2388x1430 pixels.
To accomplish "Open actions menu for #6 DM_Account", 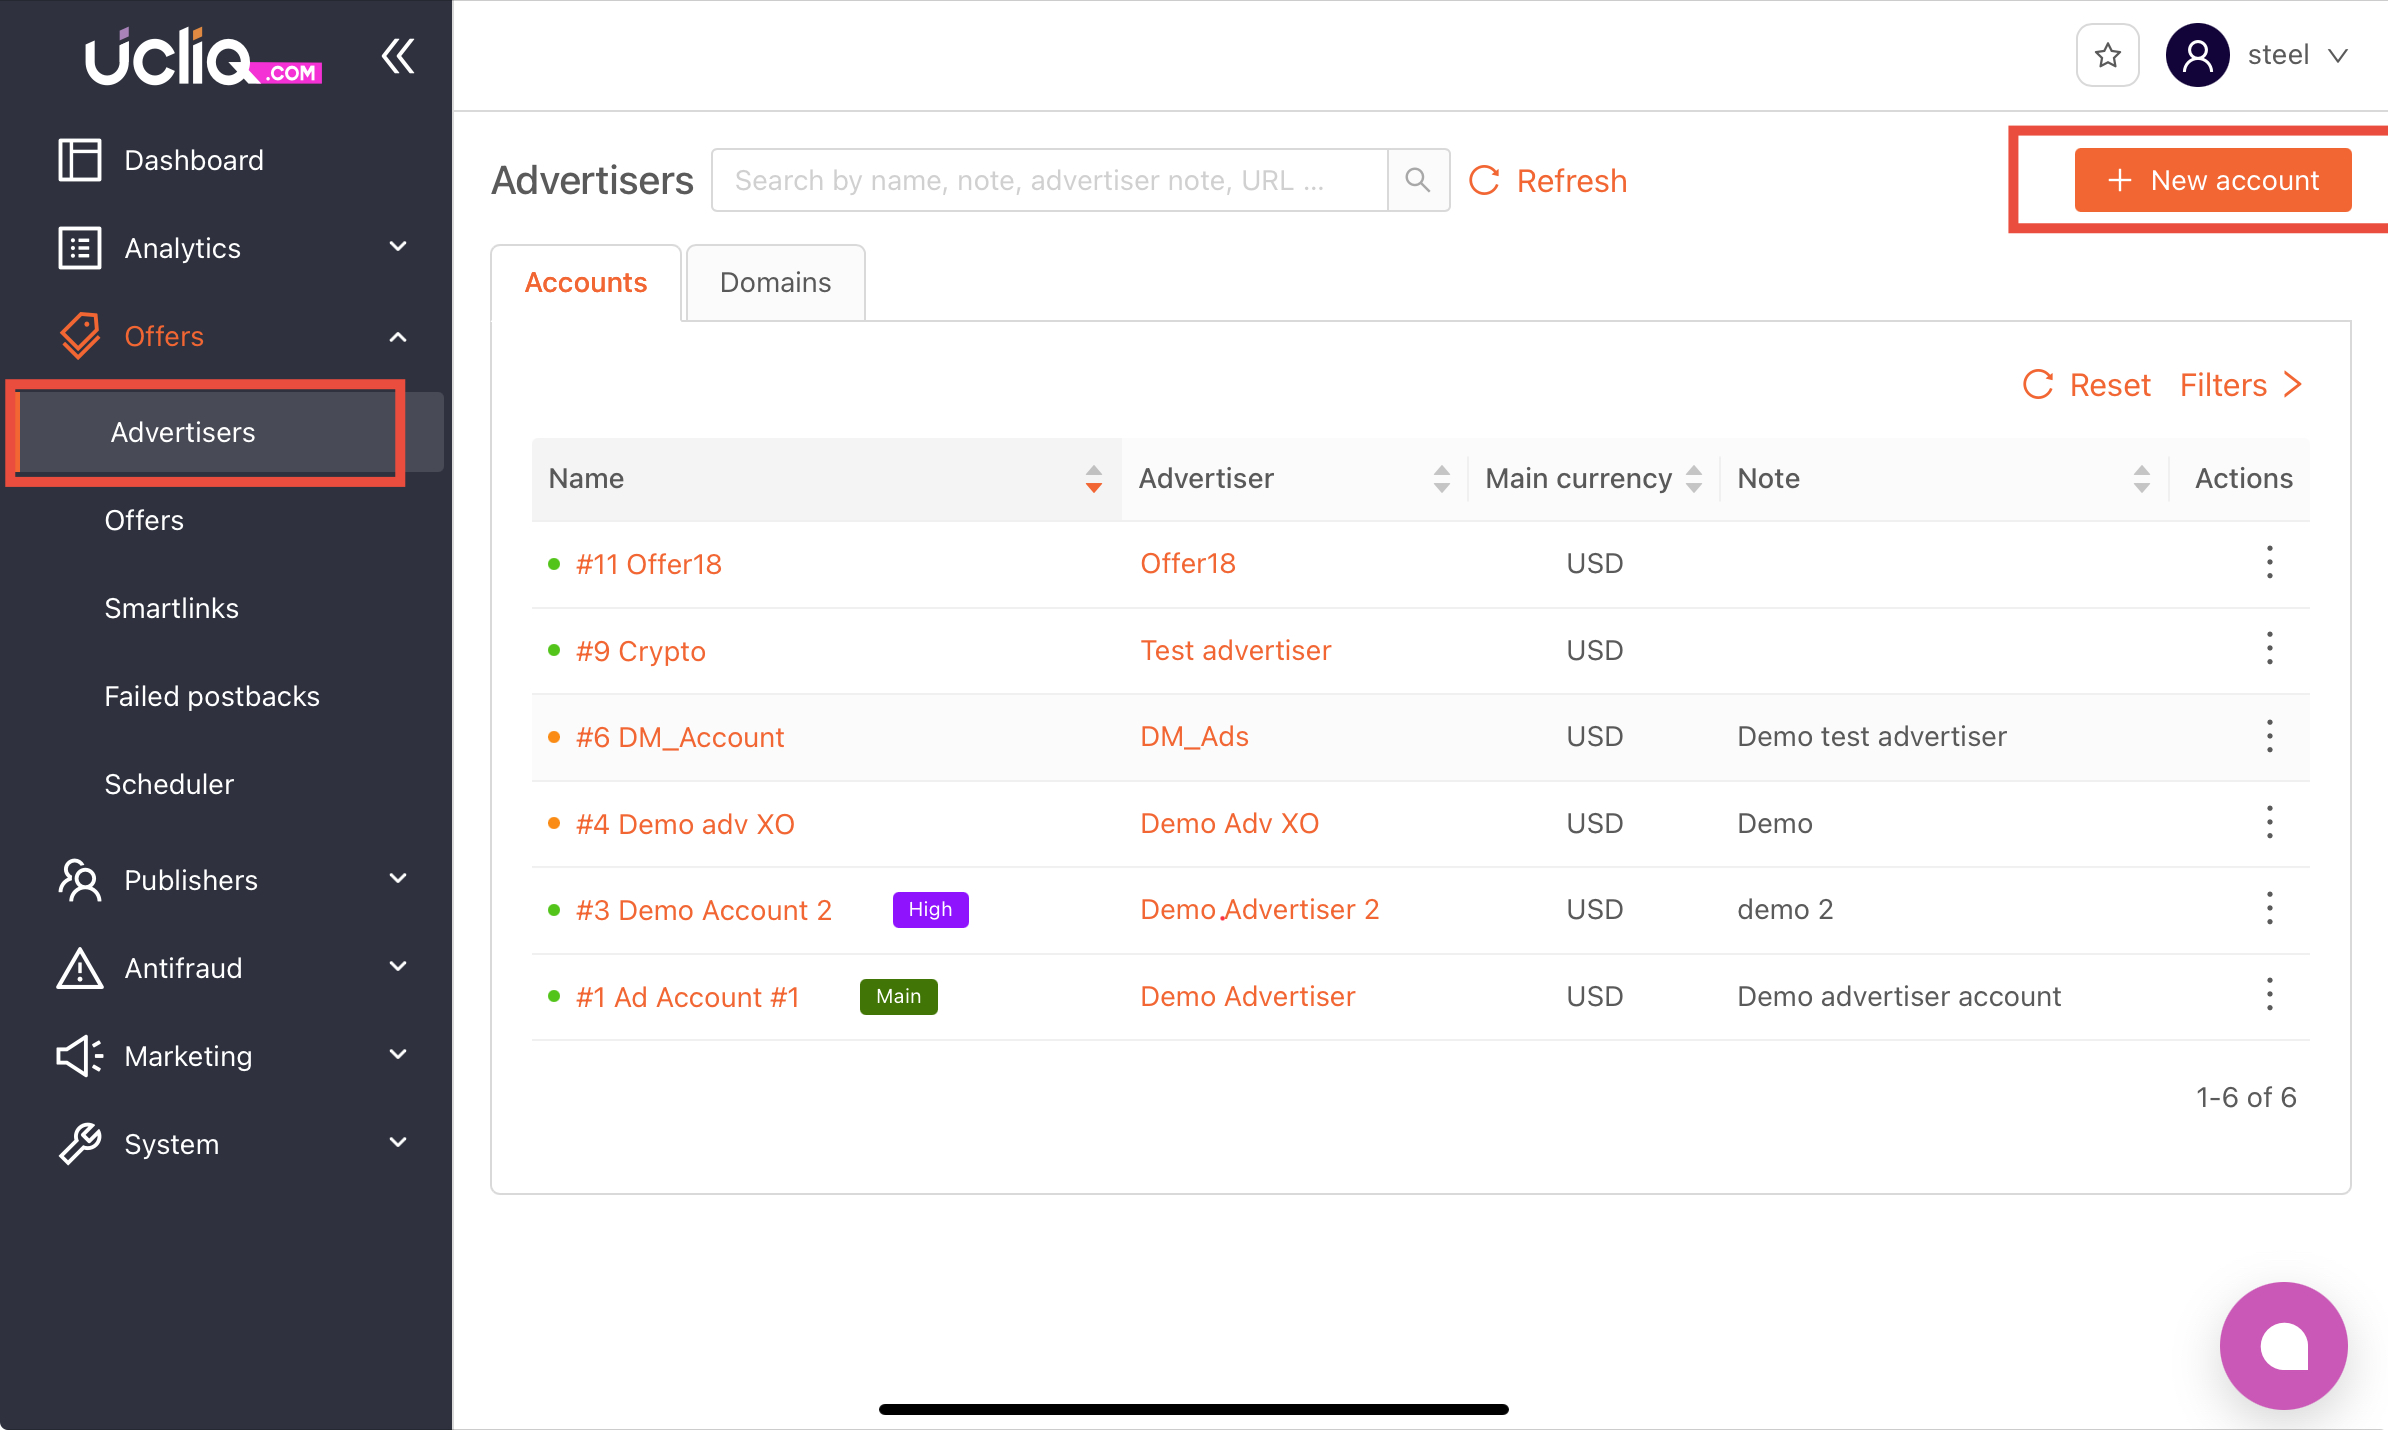I will pos(2269,736).
